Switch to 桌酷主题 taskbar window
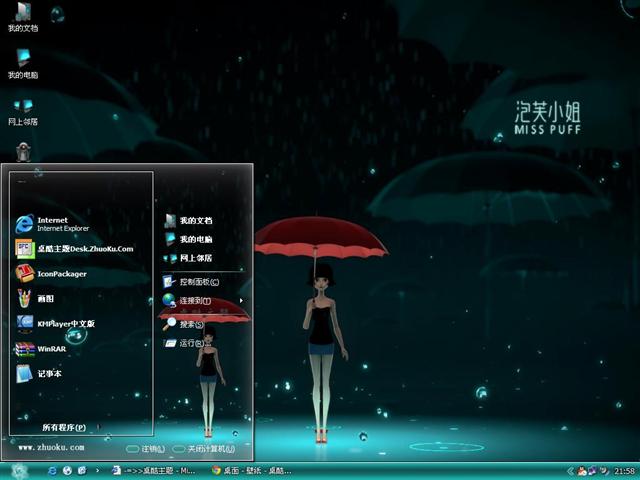 click(x=153, y=471)
